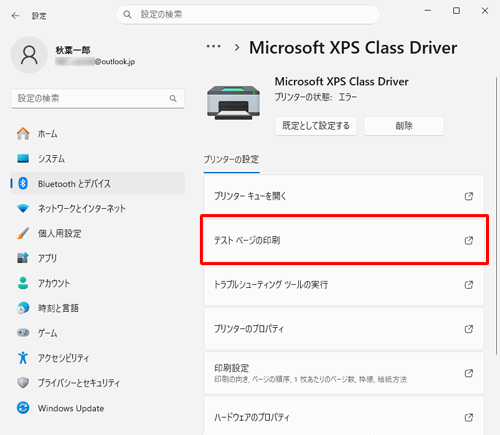500x435 pixels.
Task: Open ネットワークとインターネット settings
Action: pos(98,209)
